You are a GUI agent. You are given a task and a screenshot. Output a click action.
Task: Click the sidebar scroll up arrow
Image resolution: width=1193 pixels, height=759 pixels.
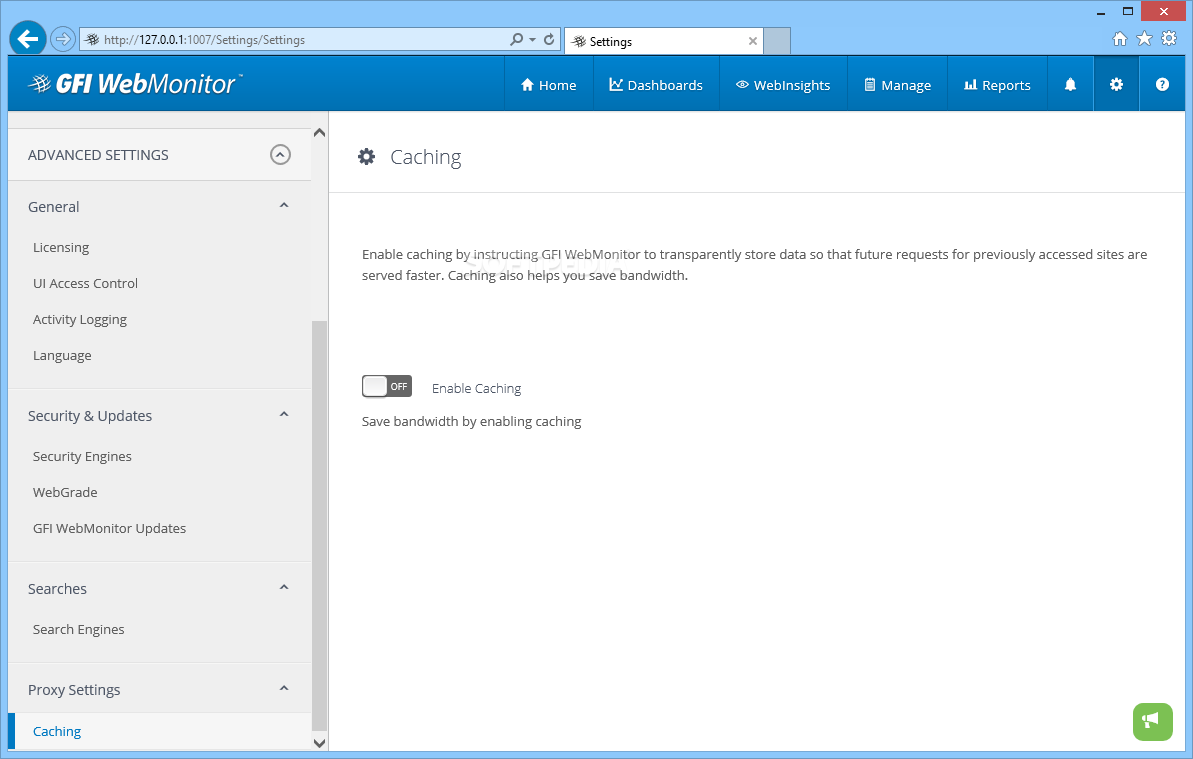pos(320,133)
